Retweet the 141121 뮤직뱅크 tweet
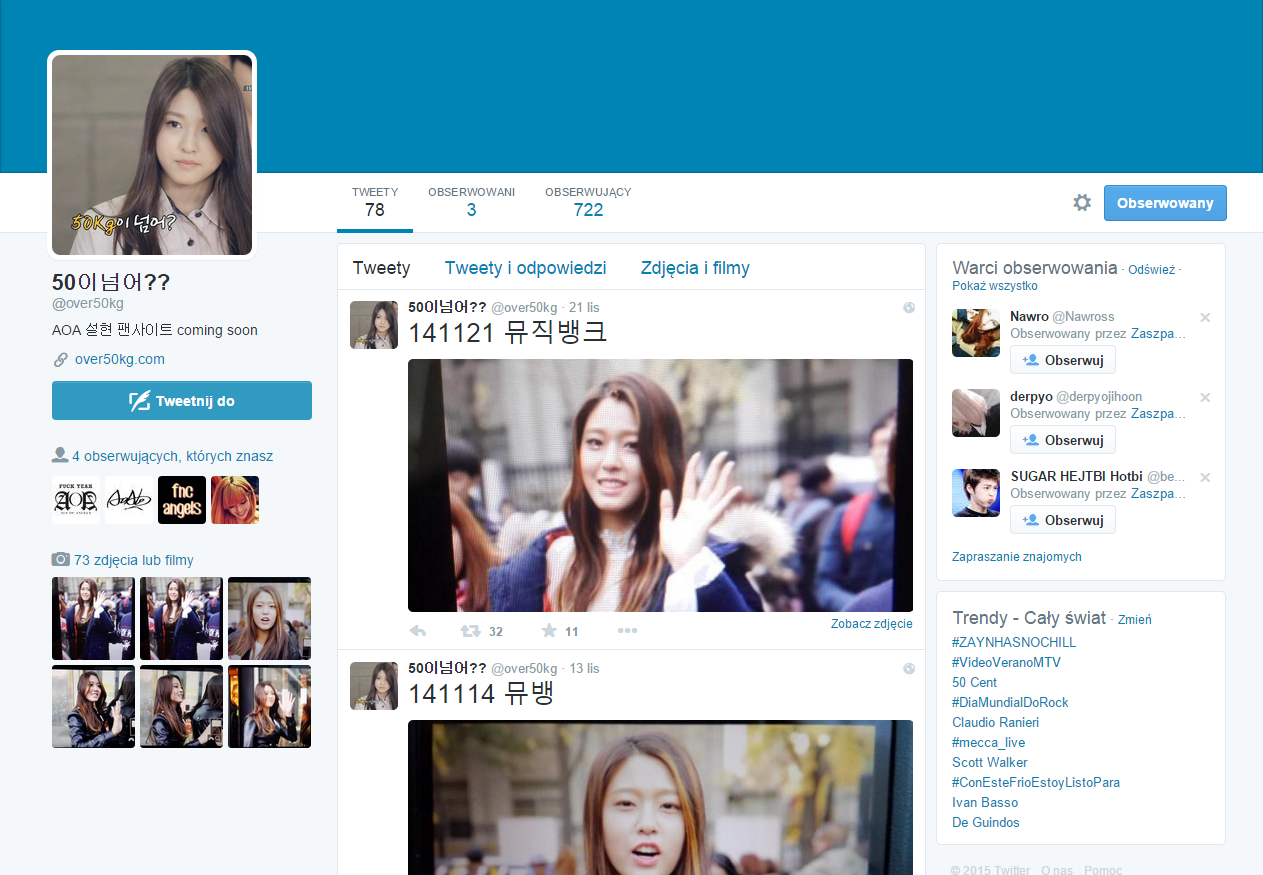The width and height of the screenshot is (1263, 875). [x=470, y=631]
